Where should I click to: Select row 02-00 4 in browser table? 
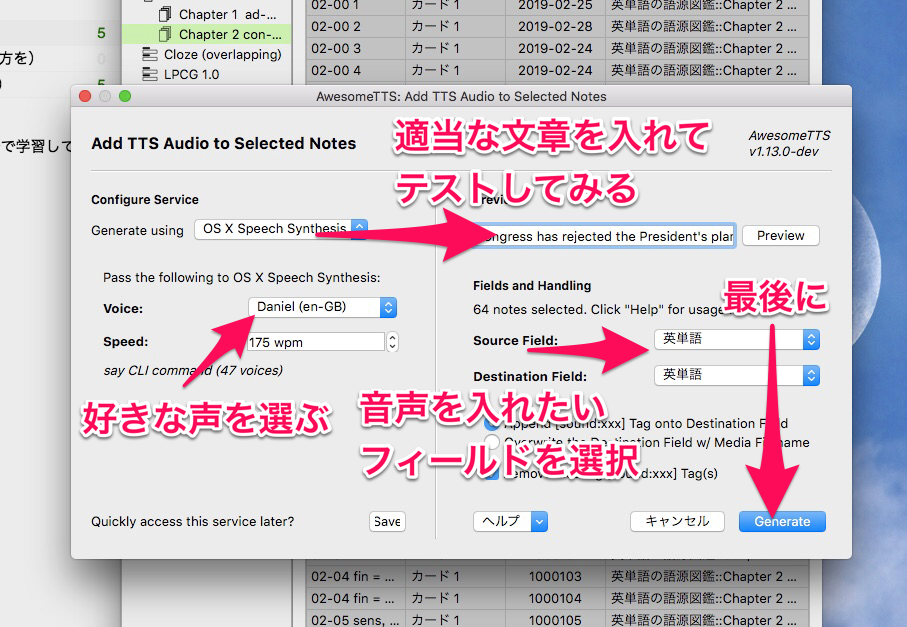[555, 71]
